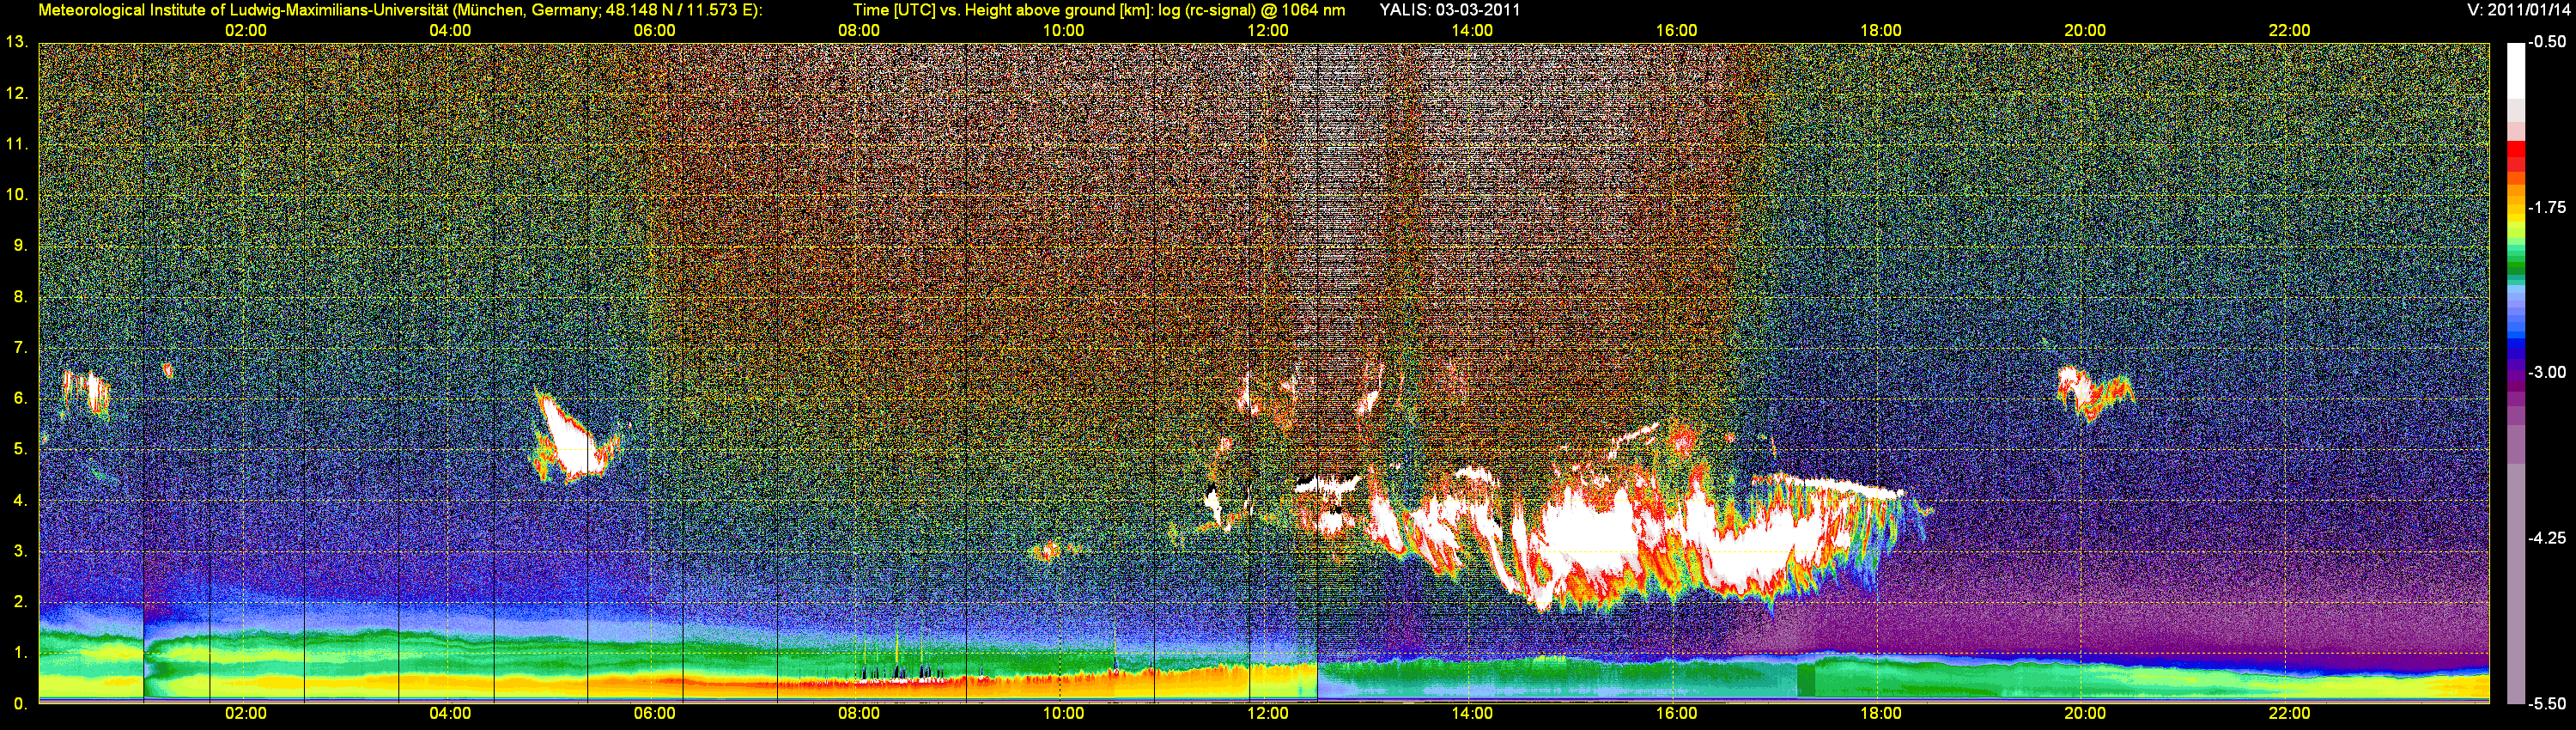Click the -1.75 colorbar value
This screenshot has width=2576, height=730.
click(2547, 207)
